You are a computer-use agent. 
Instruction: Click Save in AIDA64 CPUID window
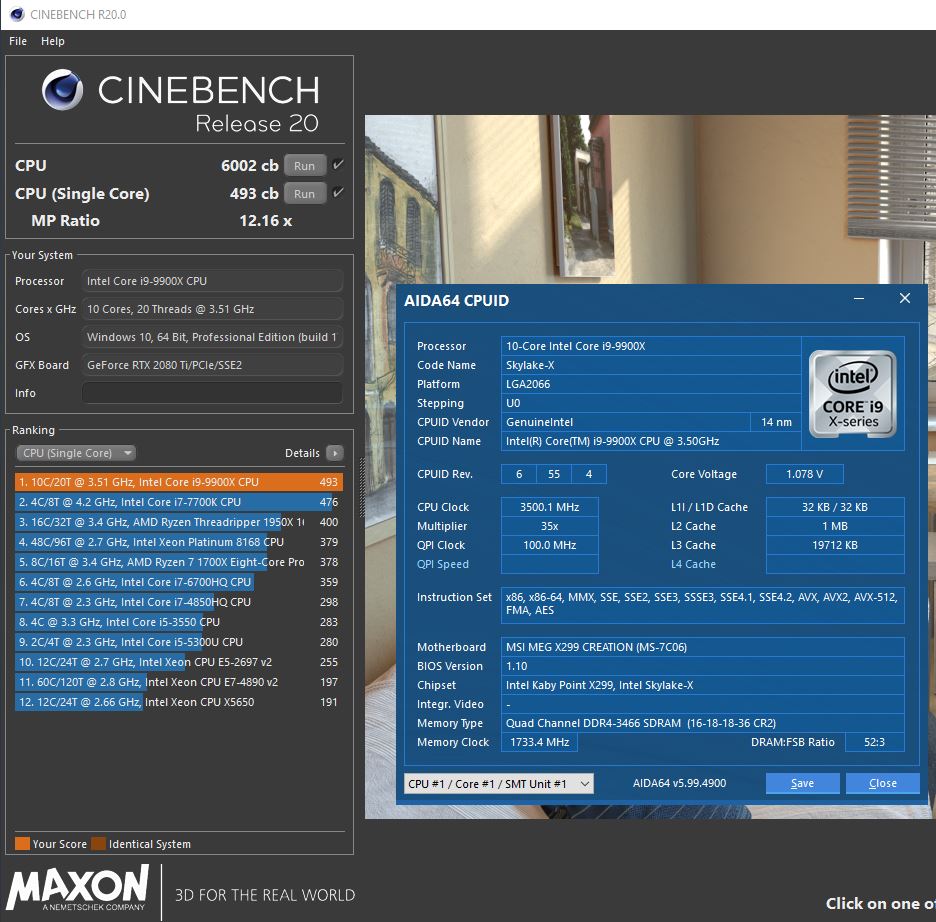point(802,784)
